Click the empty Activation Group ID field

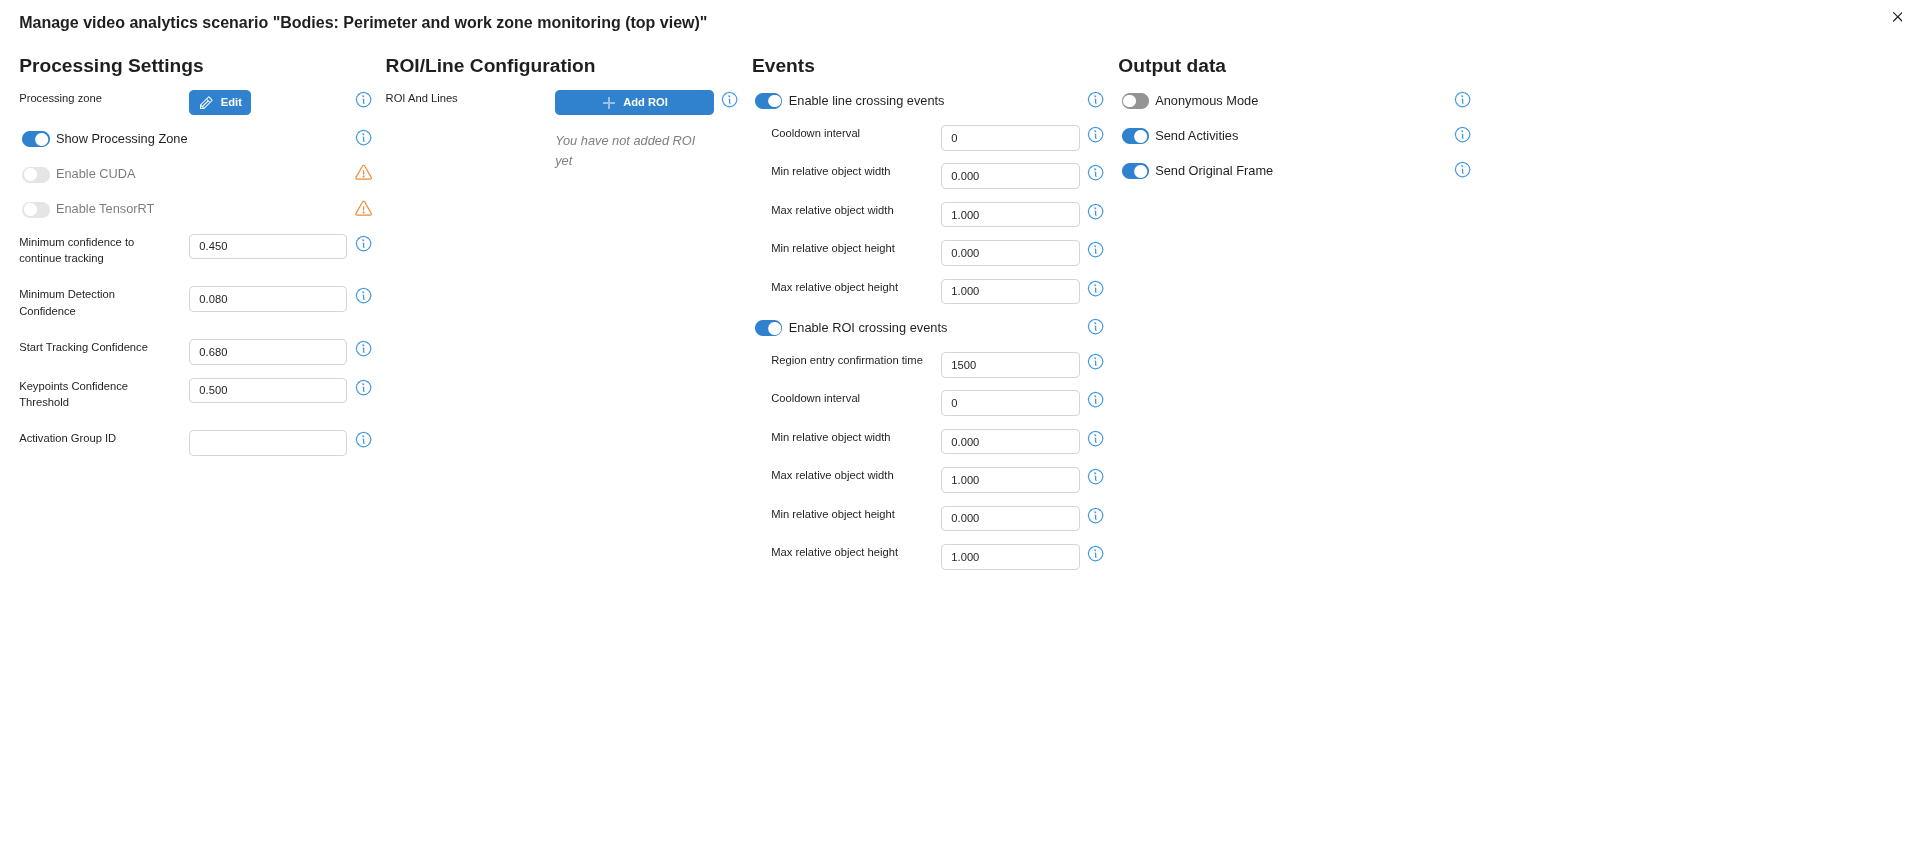[267, 443]
